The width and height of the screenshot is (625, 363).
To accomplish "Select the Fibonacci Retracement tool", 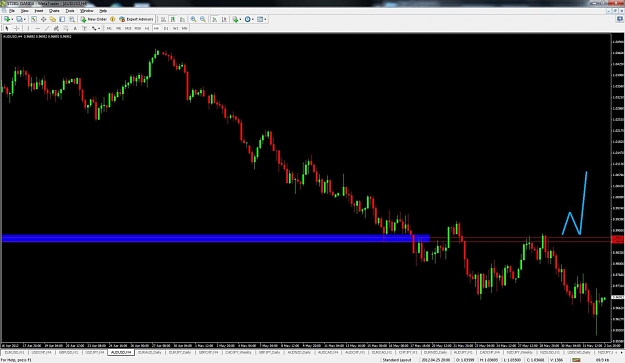I will [66, 28].
